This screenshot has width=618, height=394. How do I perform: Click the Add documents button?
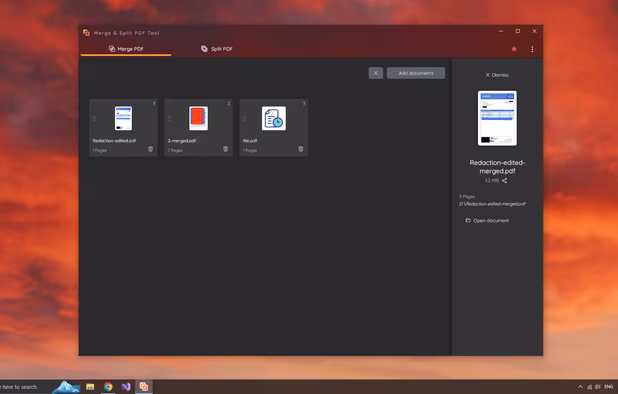pos(416,73)
